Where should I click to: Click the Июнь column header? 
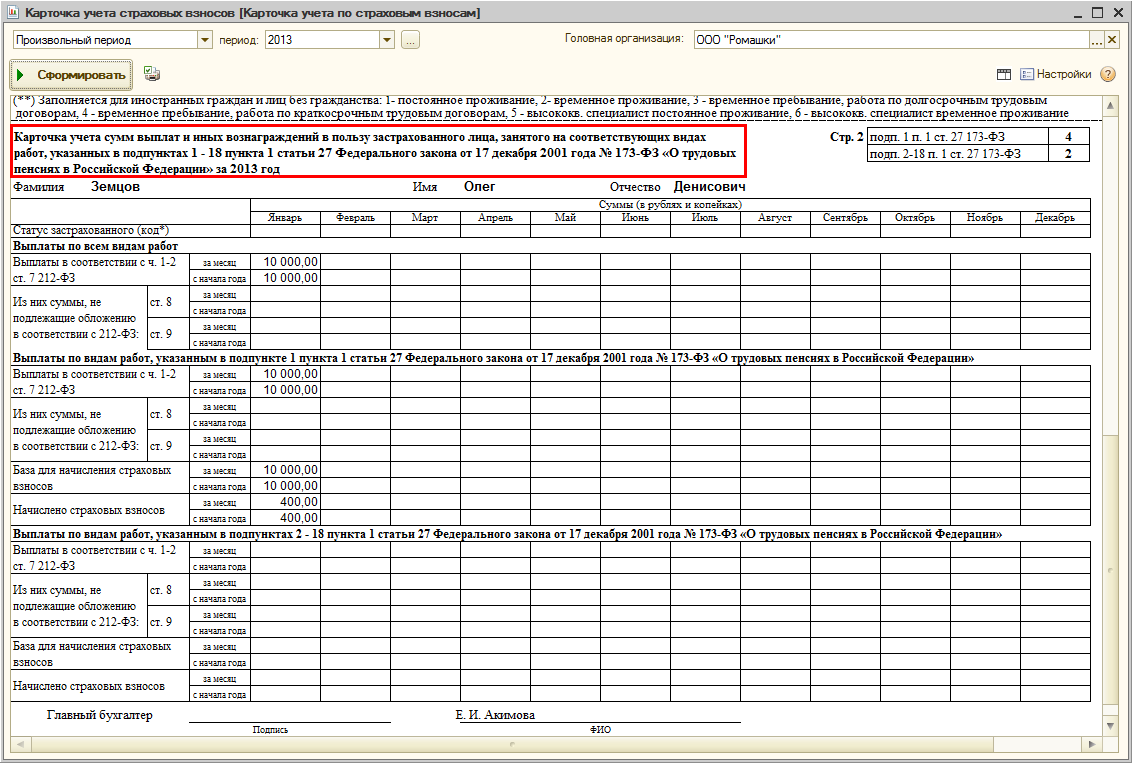(635, 218)
